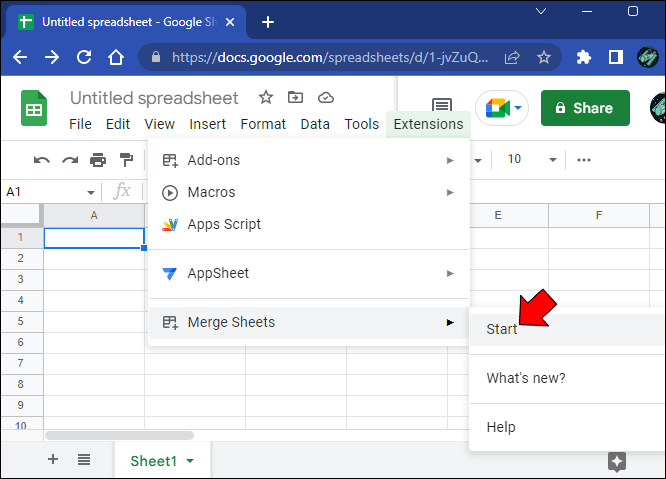Click the Move to folder icon
Image resolution: width=666 pixels, height=479 pixels.
point(295,97)
